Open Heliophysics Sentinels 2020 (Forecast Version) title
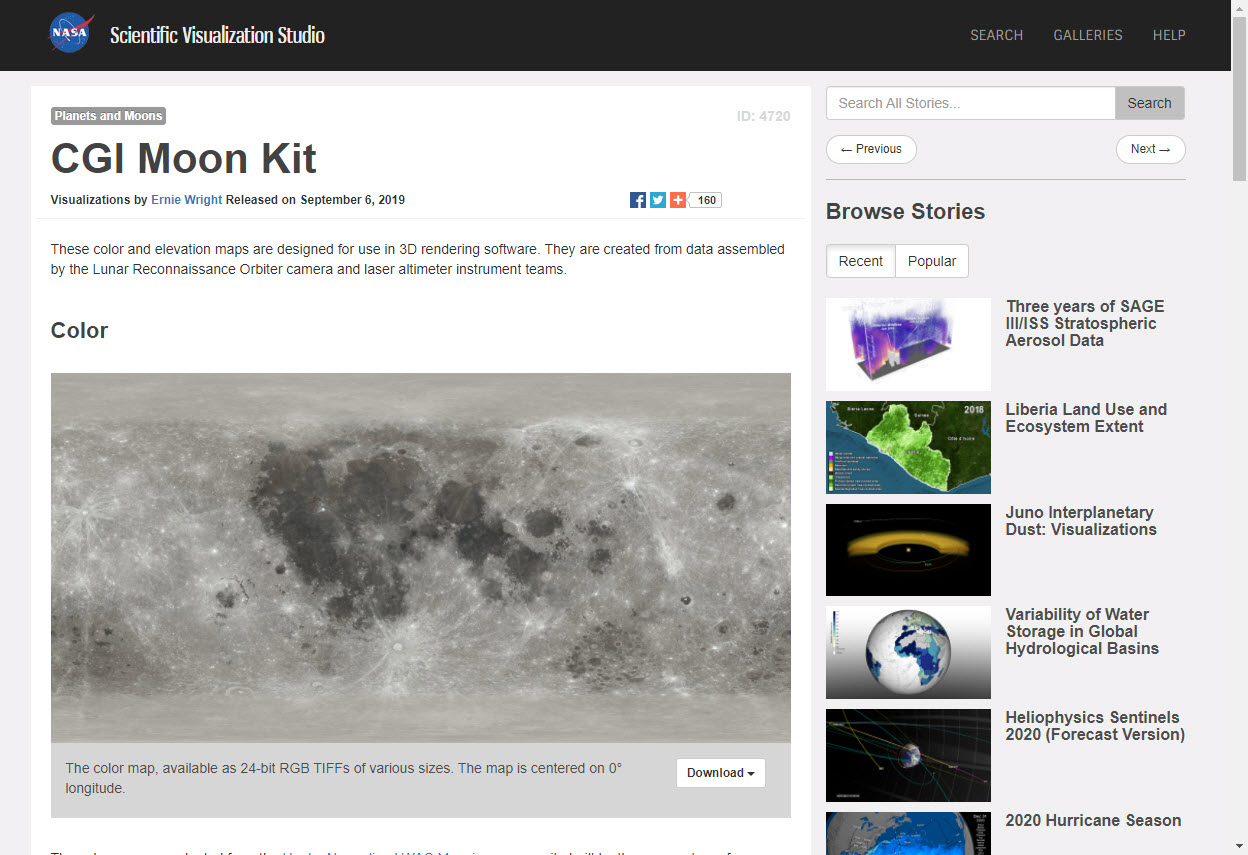This screenshot has height=855, width=1248. tap(1095, 726)
